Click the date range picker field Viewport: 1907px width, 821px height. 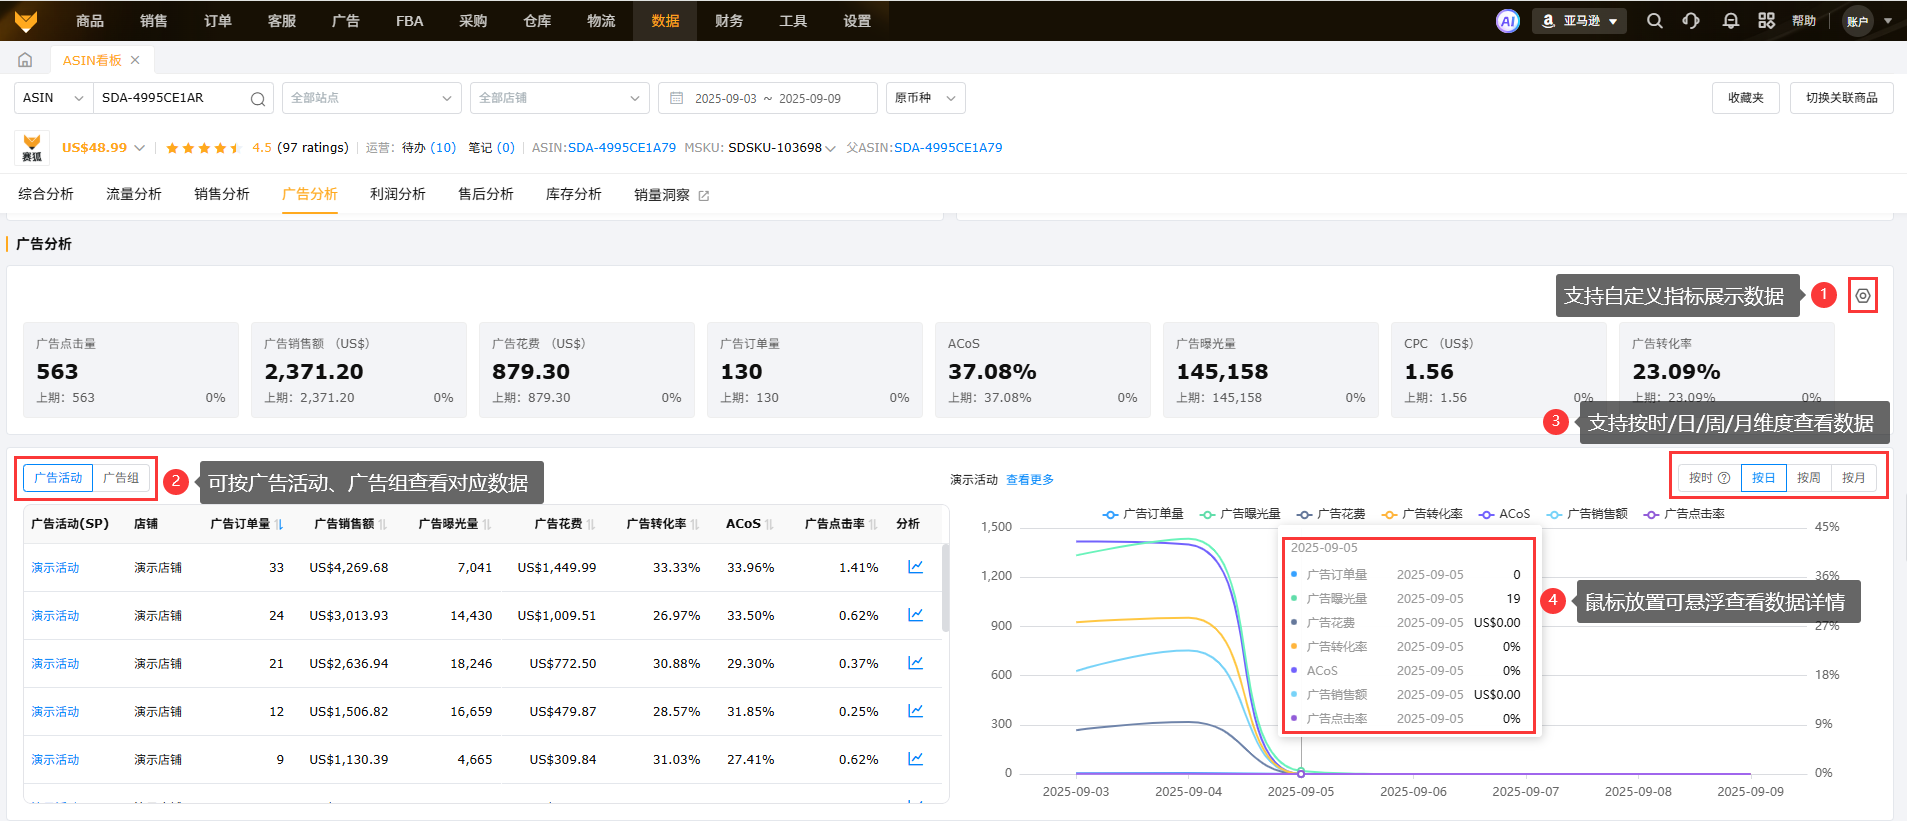point(767,98)
